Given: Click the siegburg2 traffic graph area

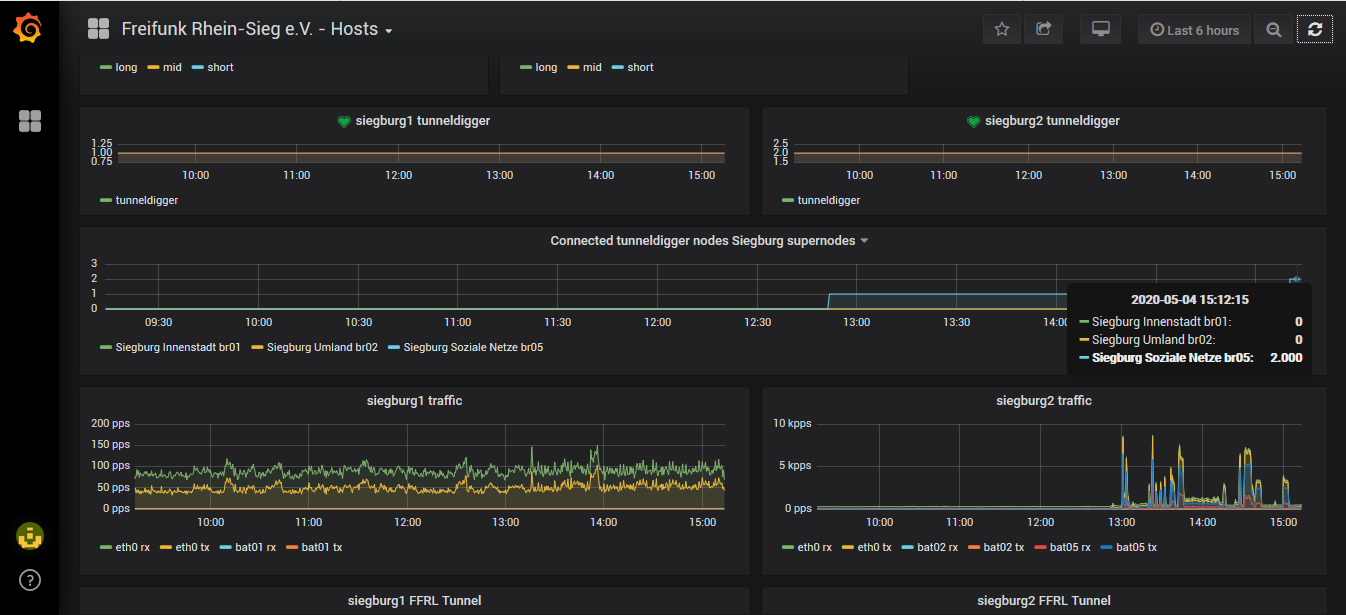Looking at the screenshot, I should coord(1059,466).
